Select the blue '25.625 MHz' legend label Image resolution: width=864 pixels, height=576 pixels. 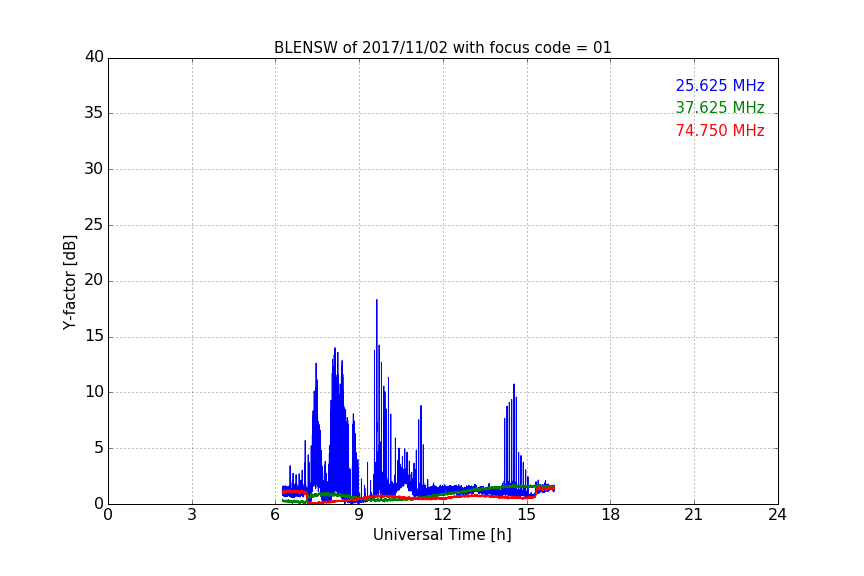click(720, 85)
